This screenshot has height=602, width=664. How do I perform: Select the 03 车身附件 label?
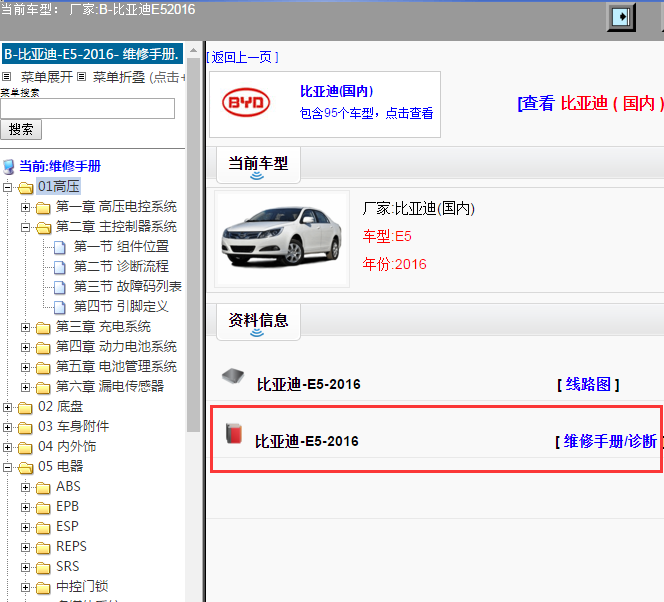(x=74, y=426)
